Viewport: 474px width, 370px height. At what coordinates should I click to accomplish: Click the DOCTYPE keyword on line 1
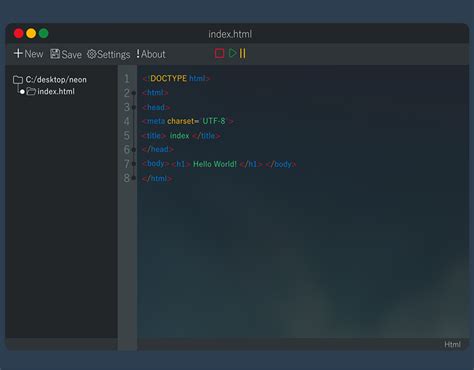168,78
